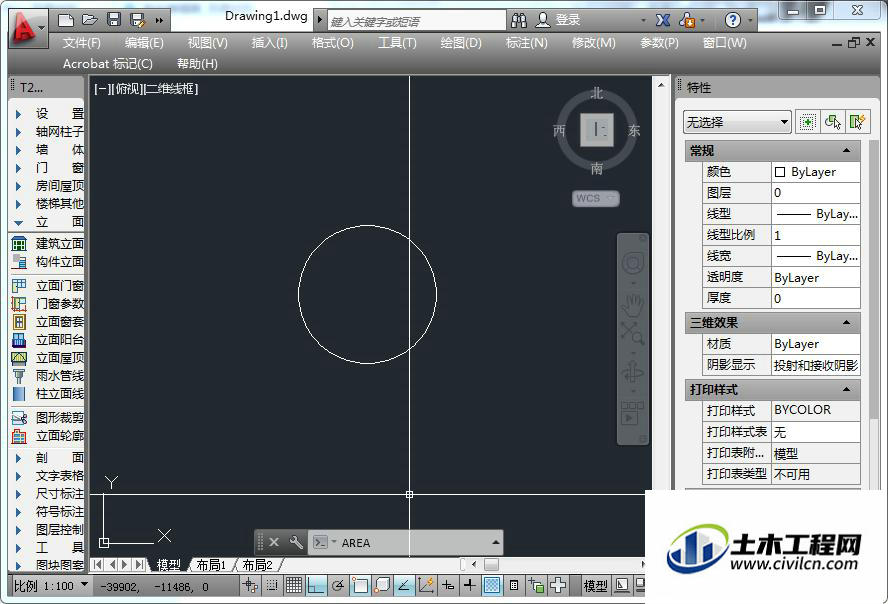The width and height of the screenshot is (888, 604).
Task: Click the [二维线框] visual style label
Action: [x=170, y=89]
